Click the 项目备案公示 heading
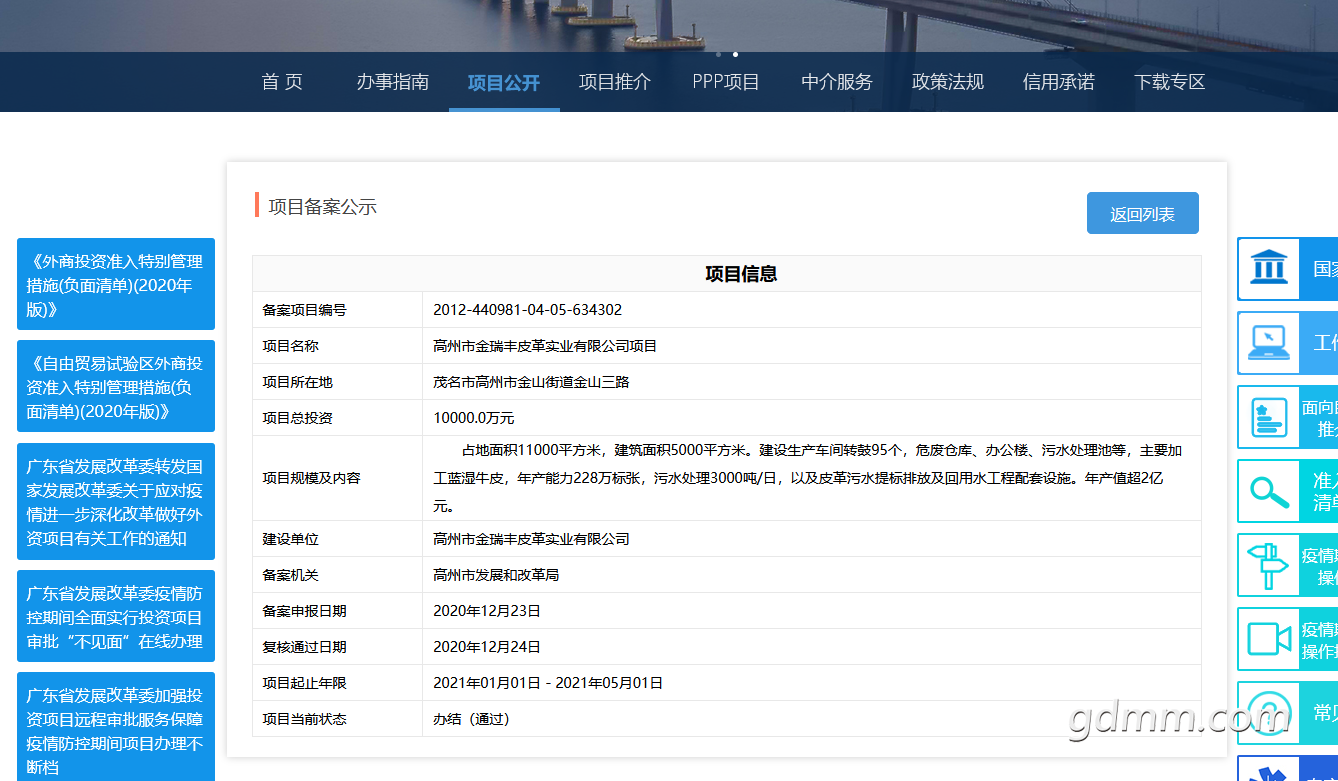The width and height of the screenshot is (1338, 781). [x=322, y=207]
